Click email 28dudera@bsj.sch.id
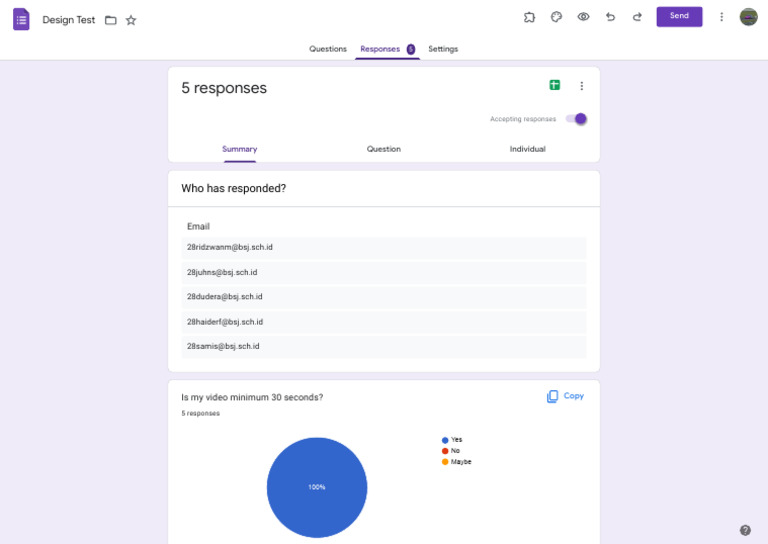This screenshot has height=544, width=768. click(x=224, y=297)
